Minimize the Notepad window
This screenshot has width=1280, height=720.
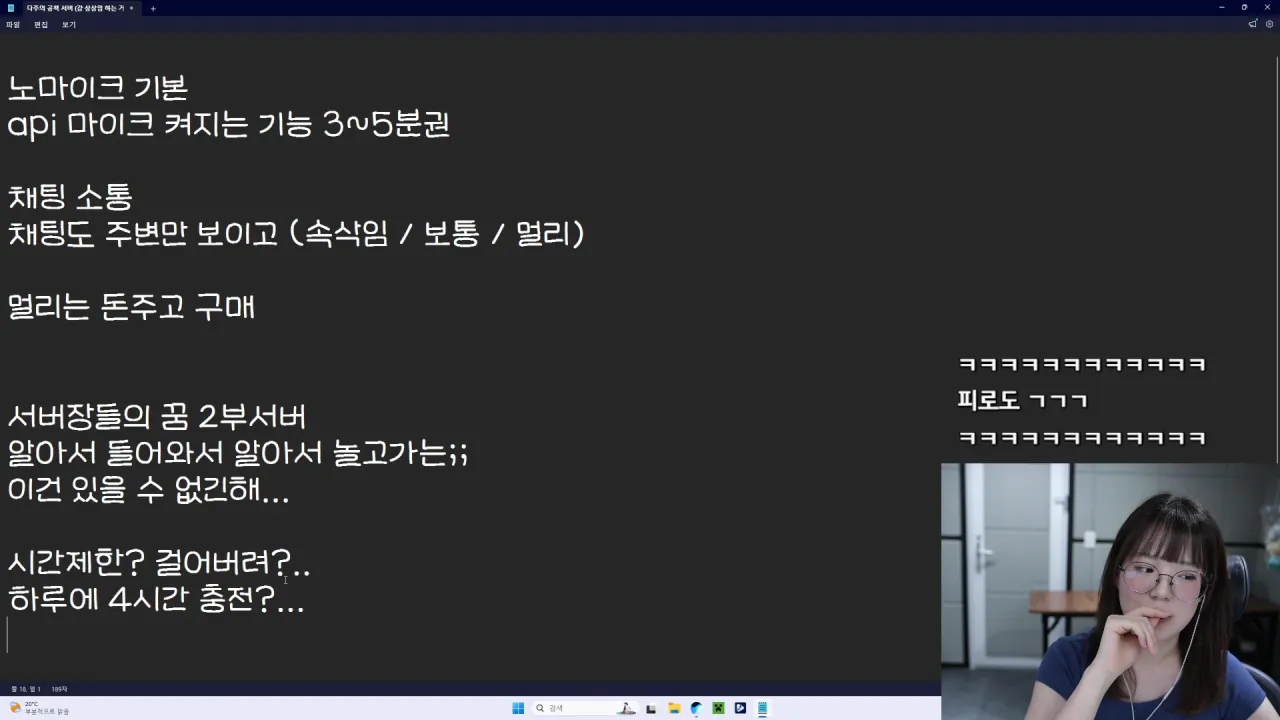click(x=1221, y=8)
